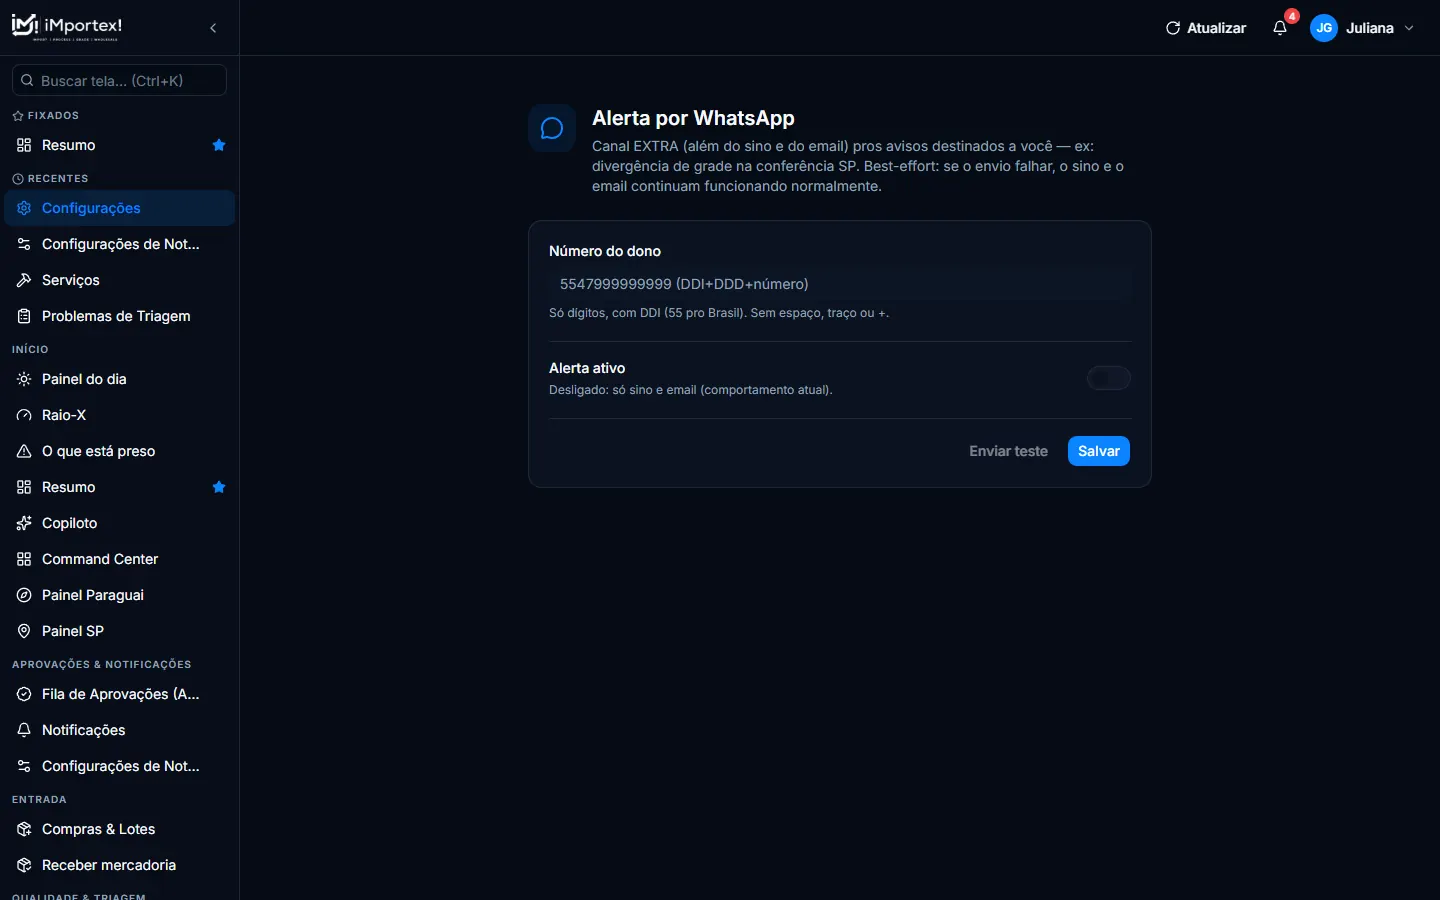1440x900 pixels.
Task: Collapse the sidebar with the chevron arrow
Action: pyautogui.click(x=213, y=28)
